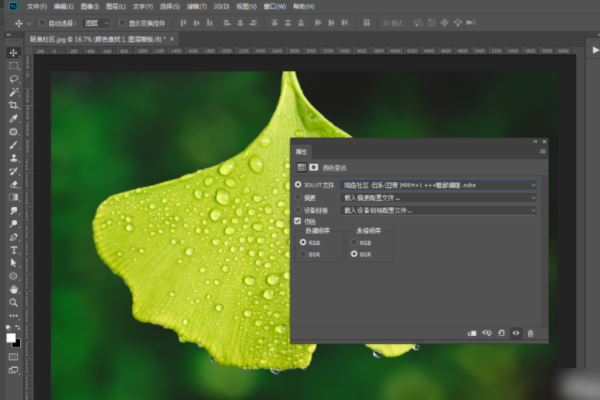Select the Hand tool
The height and width of the screenshot is (400, 600).
pyautogui.click(x=14, y=289)
